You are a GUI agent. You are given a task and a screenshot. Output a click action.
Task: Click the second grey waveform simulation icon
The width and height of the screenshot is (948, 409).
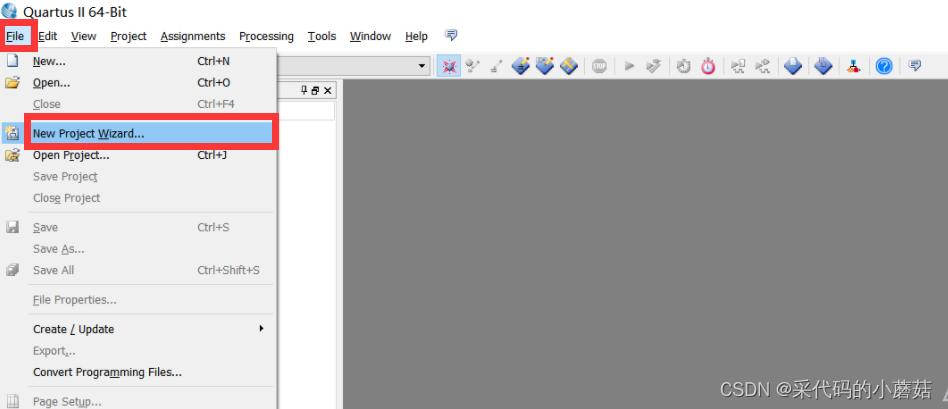[x=762, y=66]
